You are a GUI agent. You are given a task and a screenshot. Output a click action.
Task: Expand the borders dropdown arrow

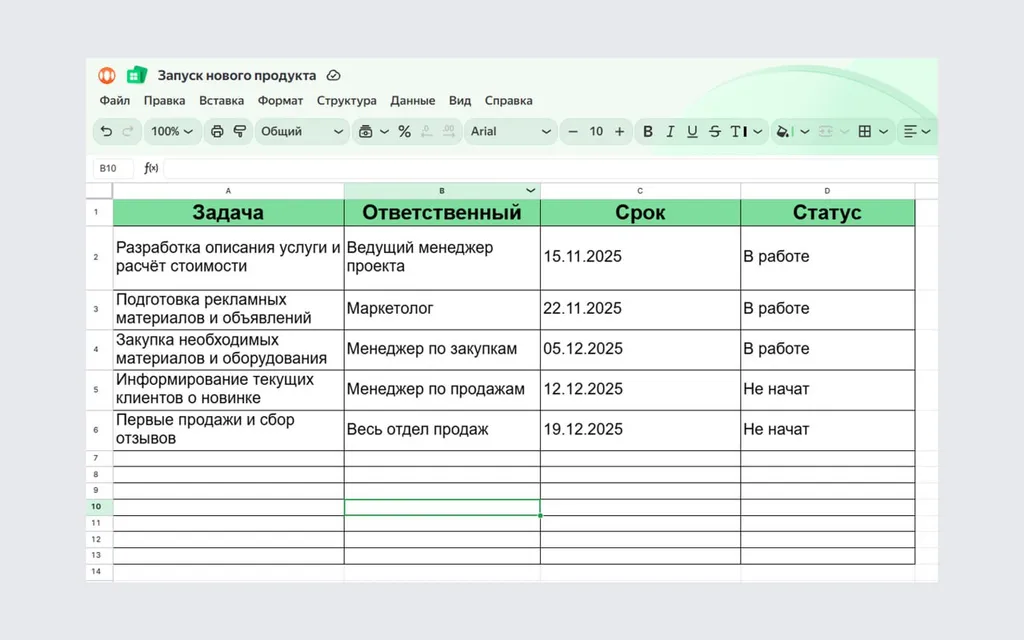(884, 131)
